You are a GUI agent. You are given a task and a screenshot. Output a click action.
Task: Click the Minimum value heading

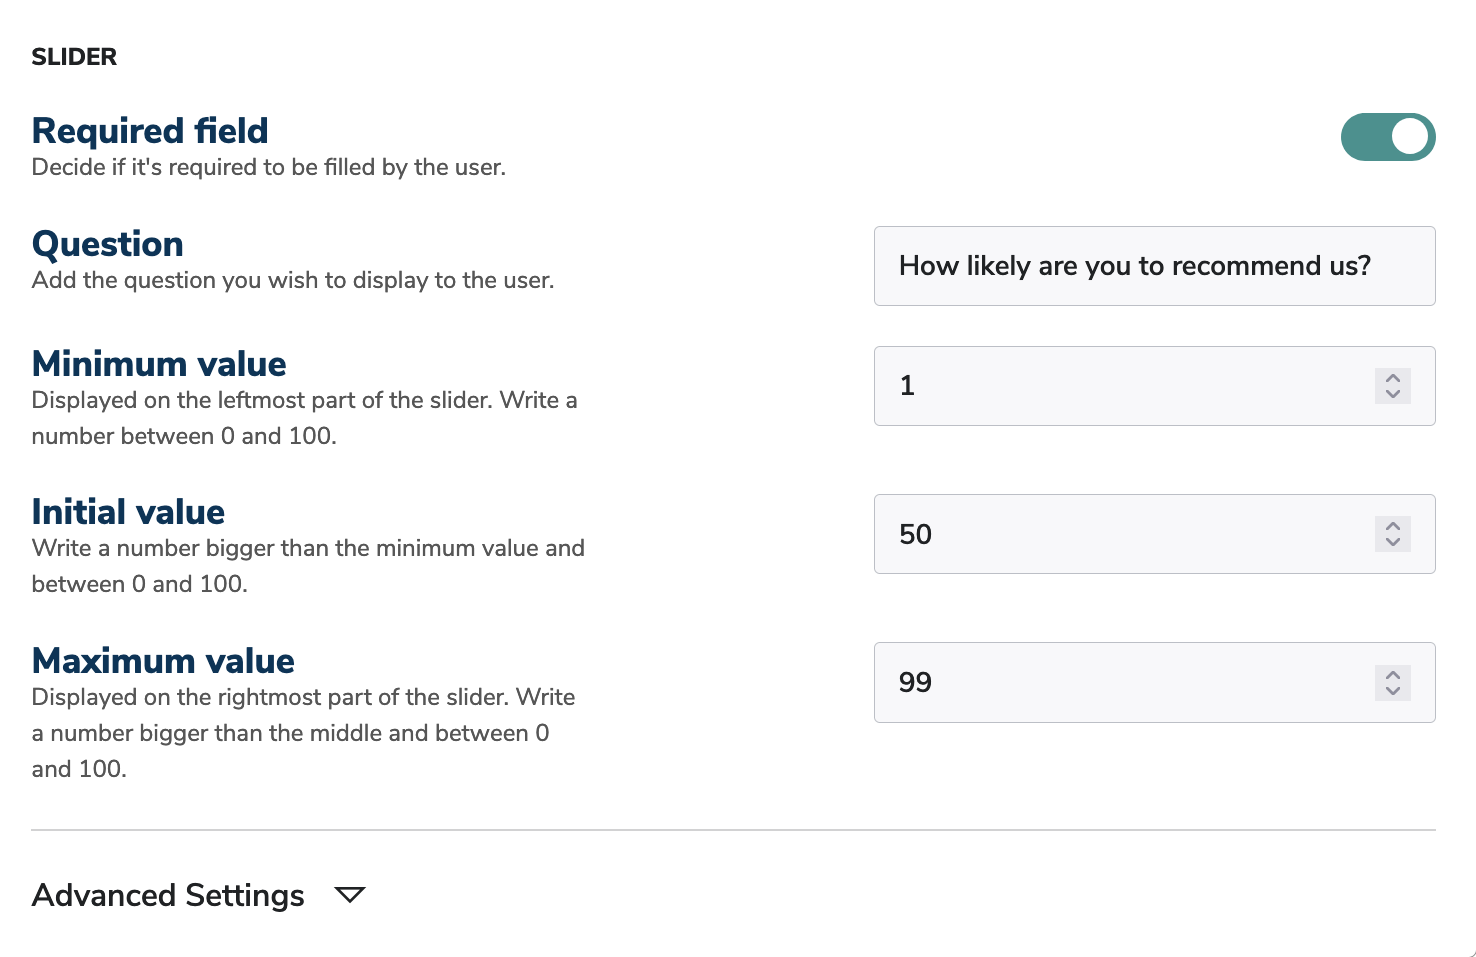pos(159,363)
